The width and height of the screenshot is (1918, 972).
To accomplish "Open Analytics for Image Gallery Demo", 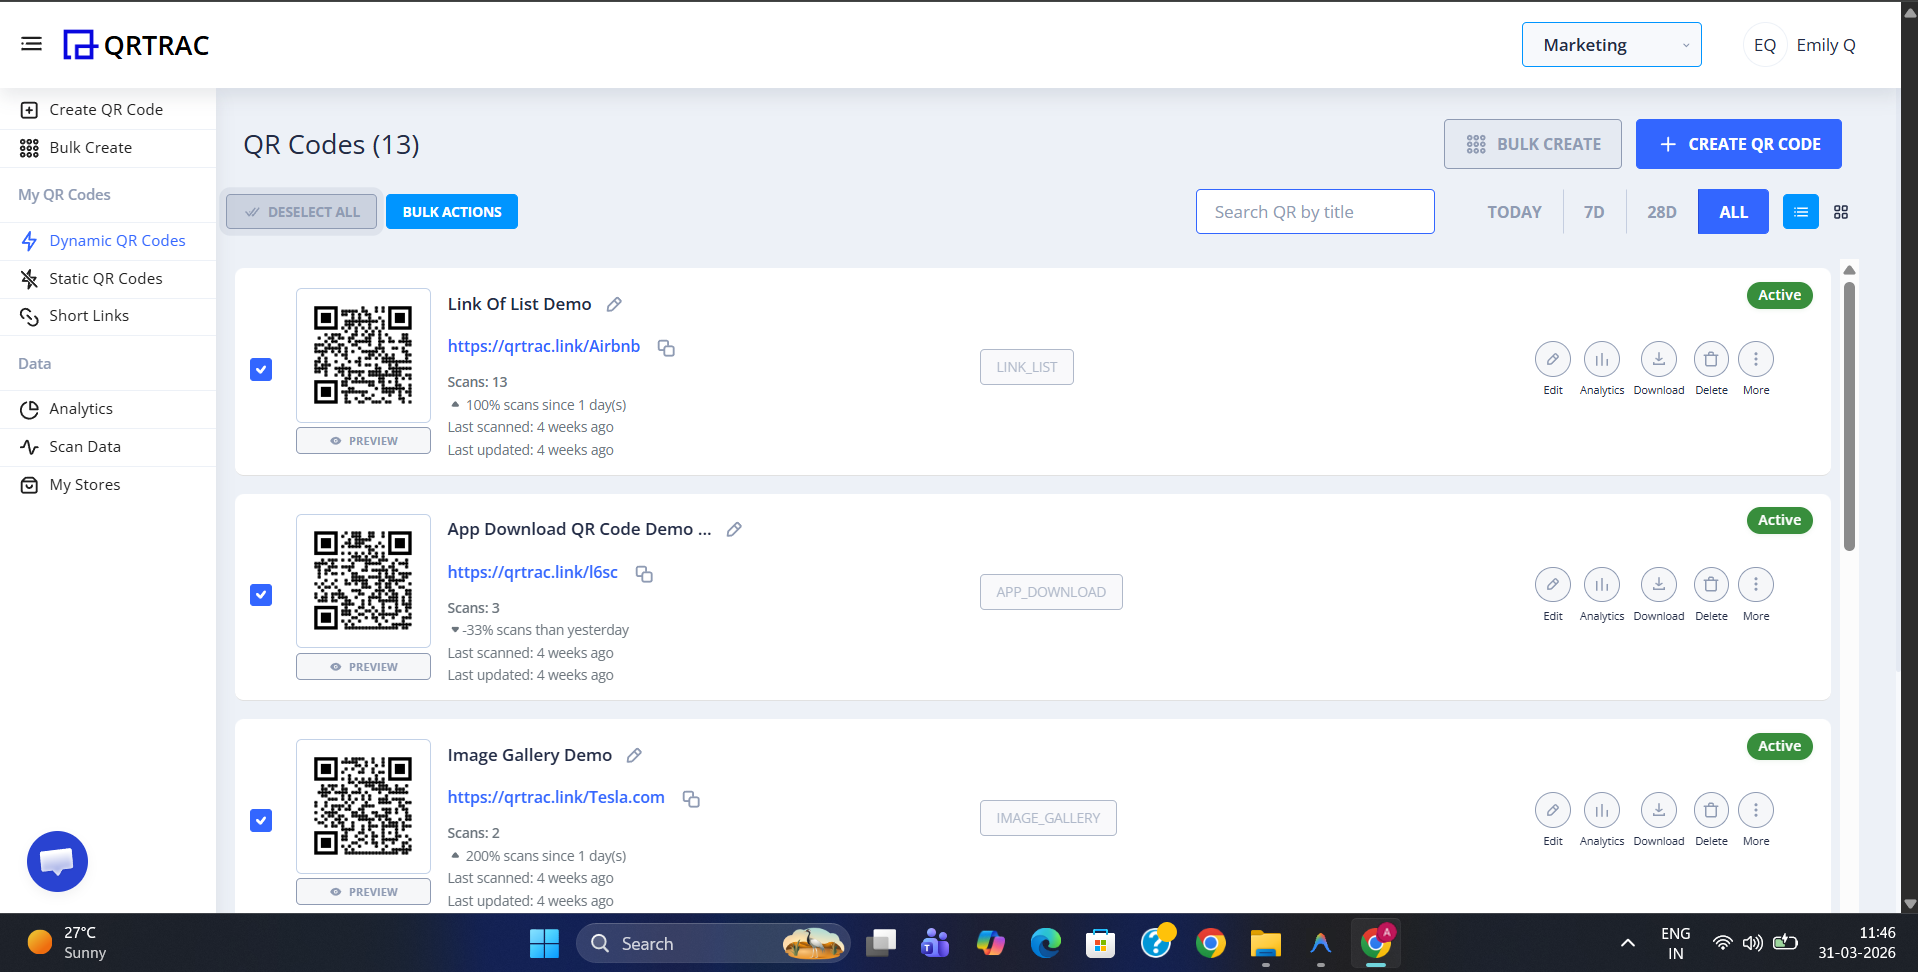I will [1601, 810].
